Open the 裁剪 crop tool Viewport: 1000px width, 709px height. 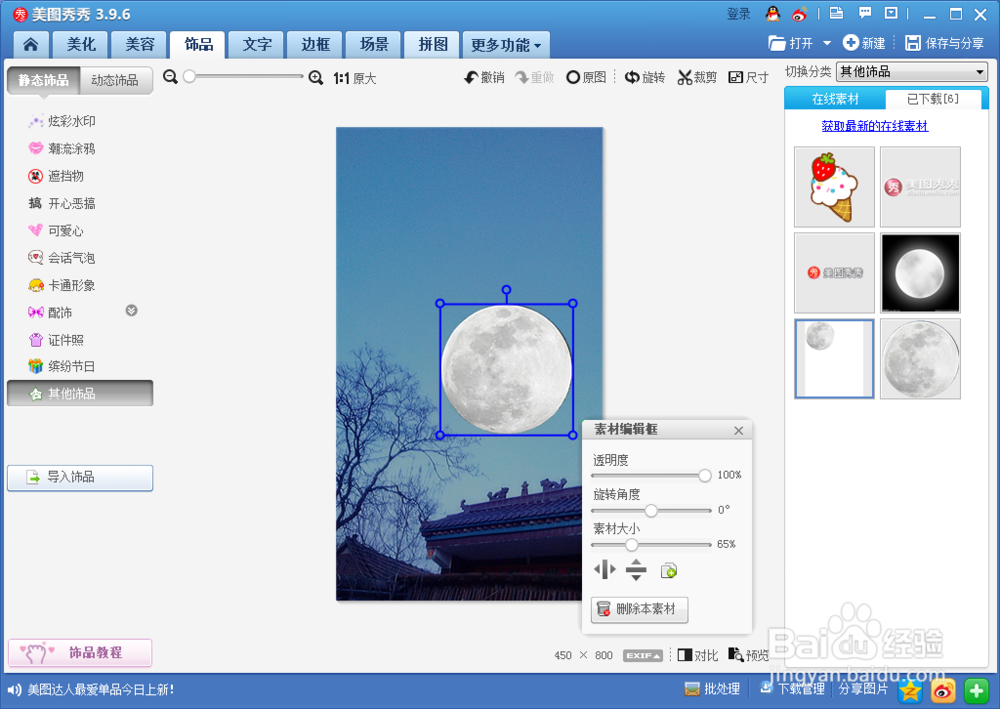[697, 77]
